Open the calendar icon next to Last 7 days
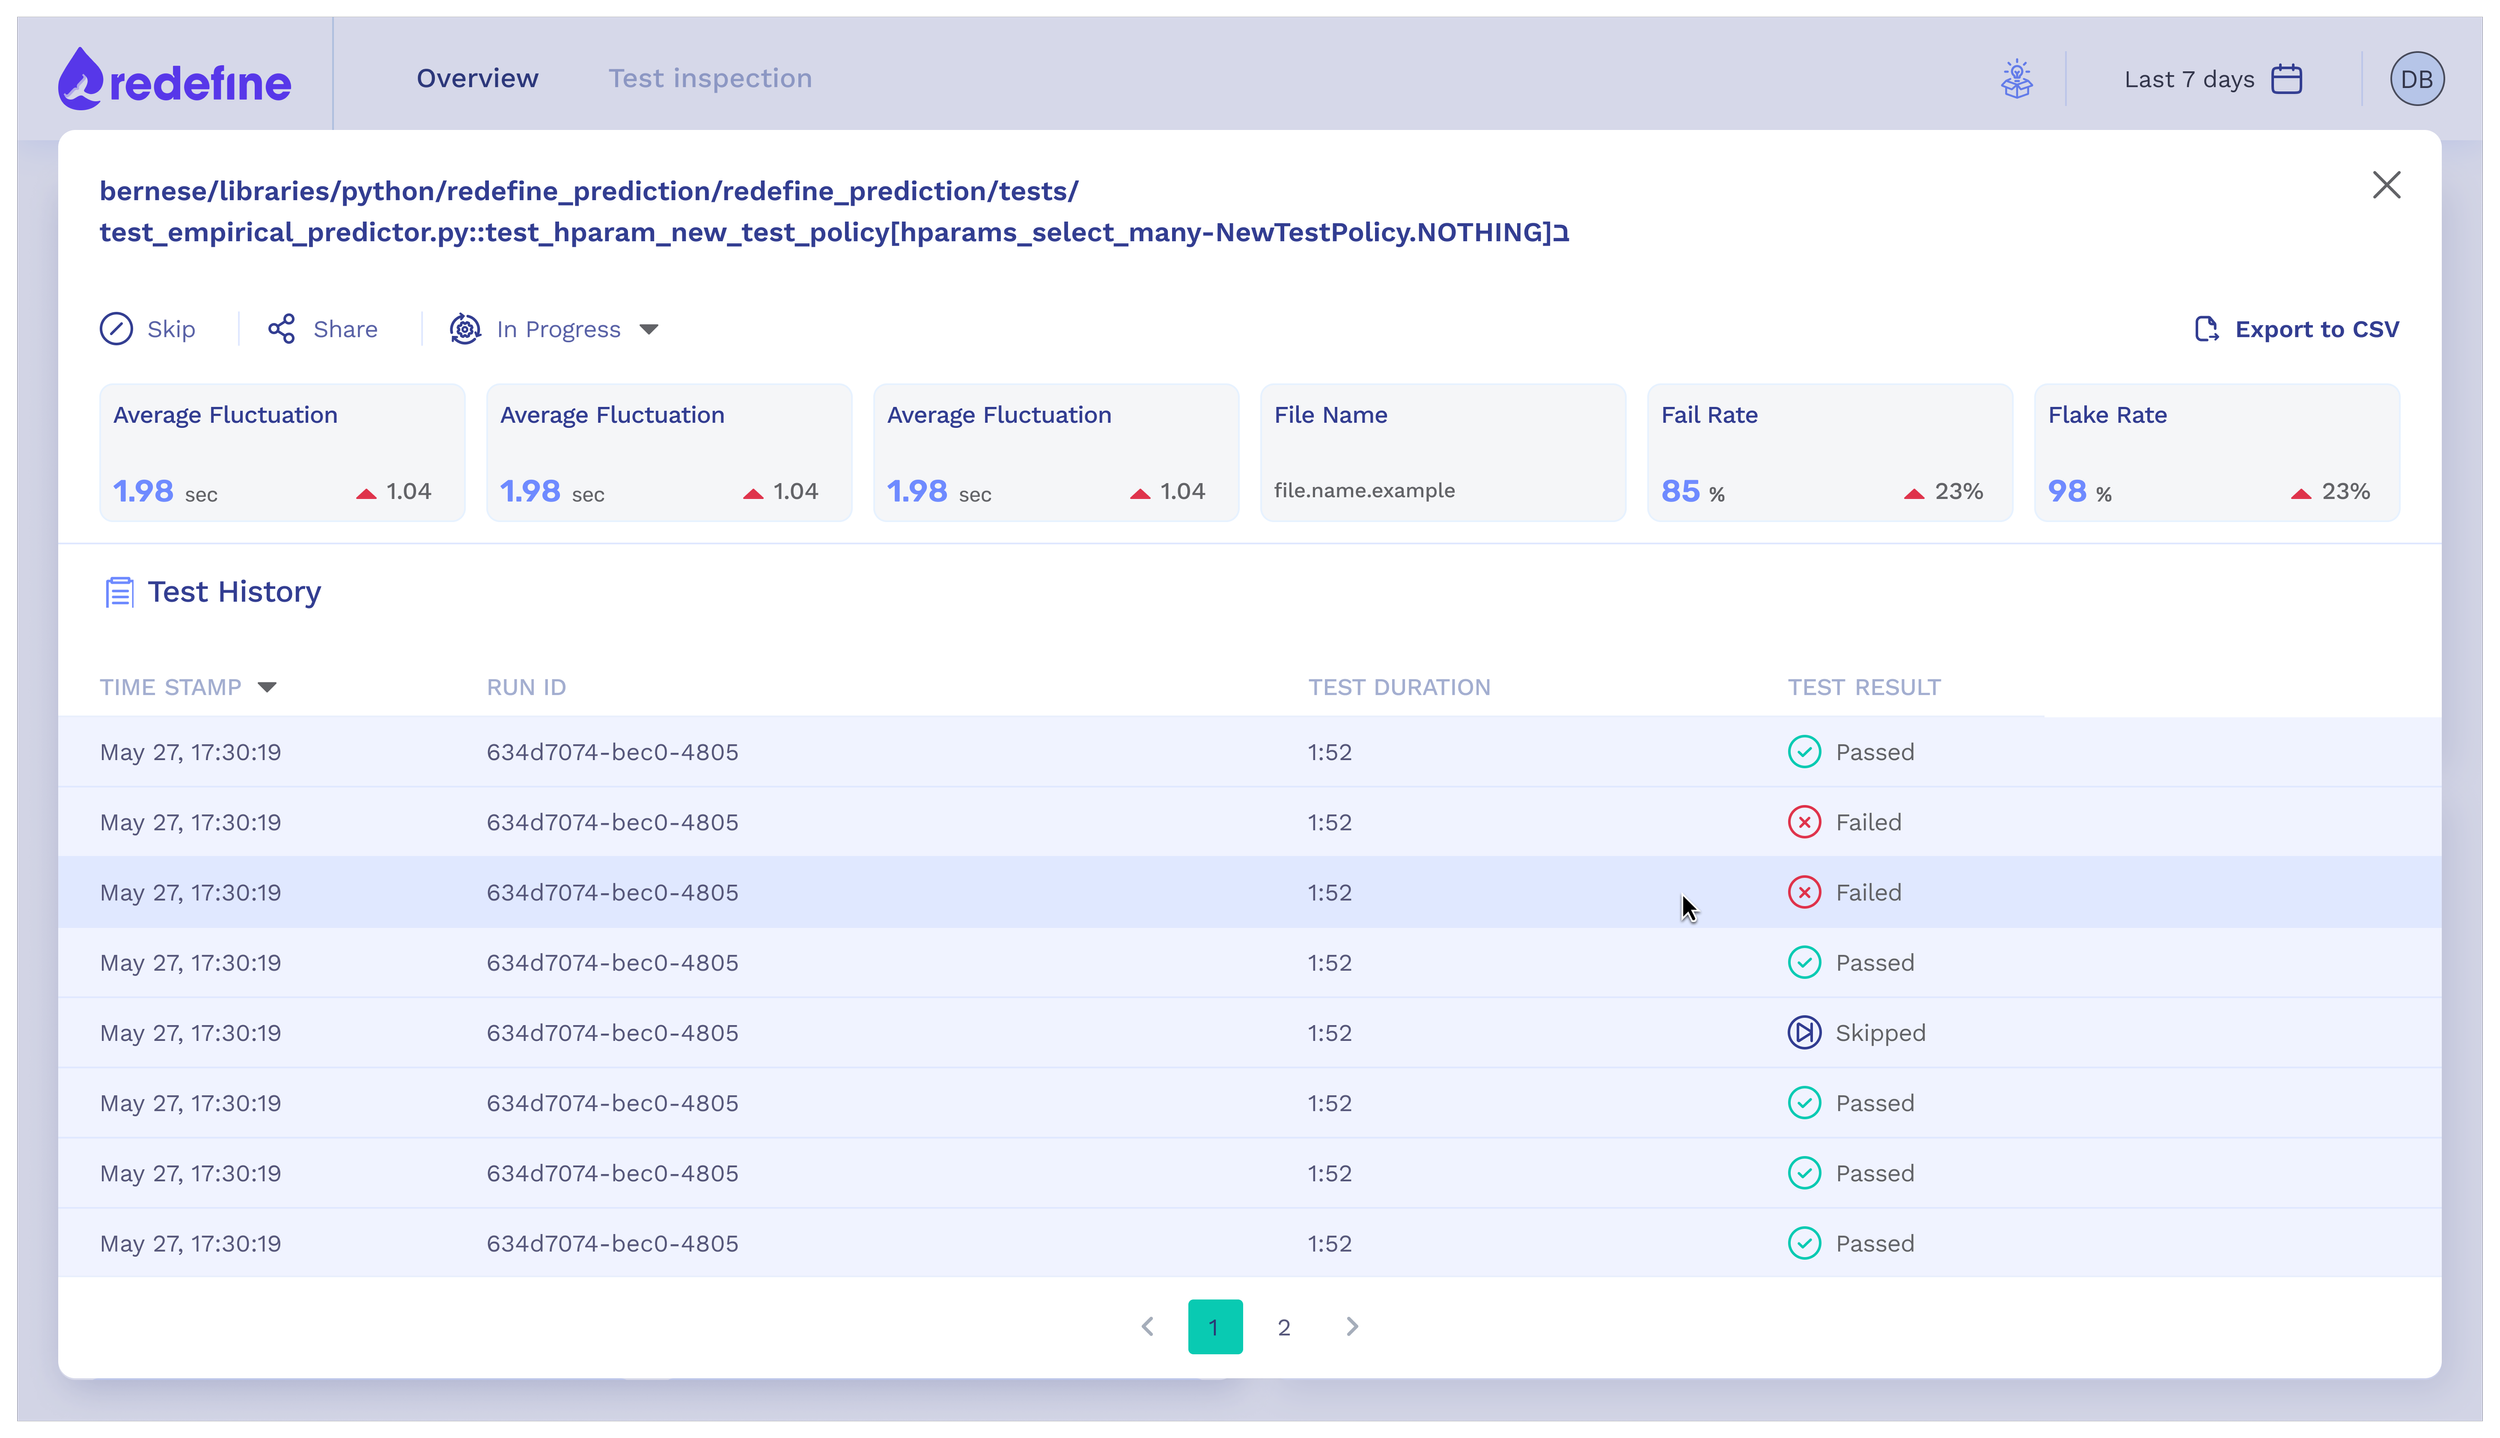This screenshot has width=2500, height=1438. (x=2286, y=79)
